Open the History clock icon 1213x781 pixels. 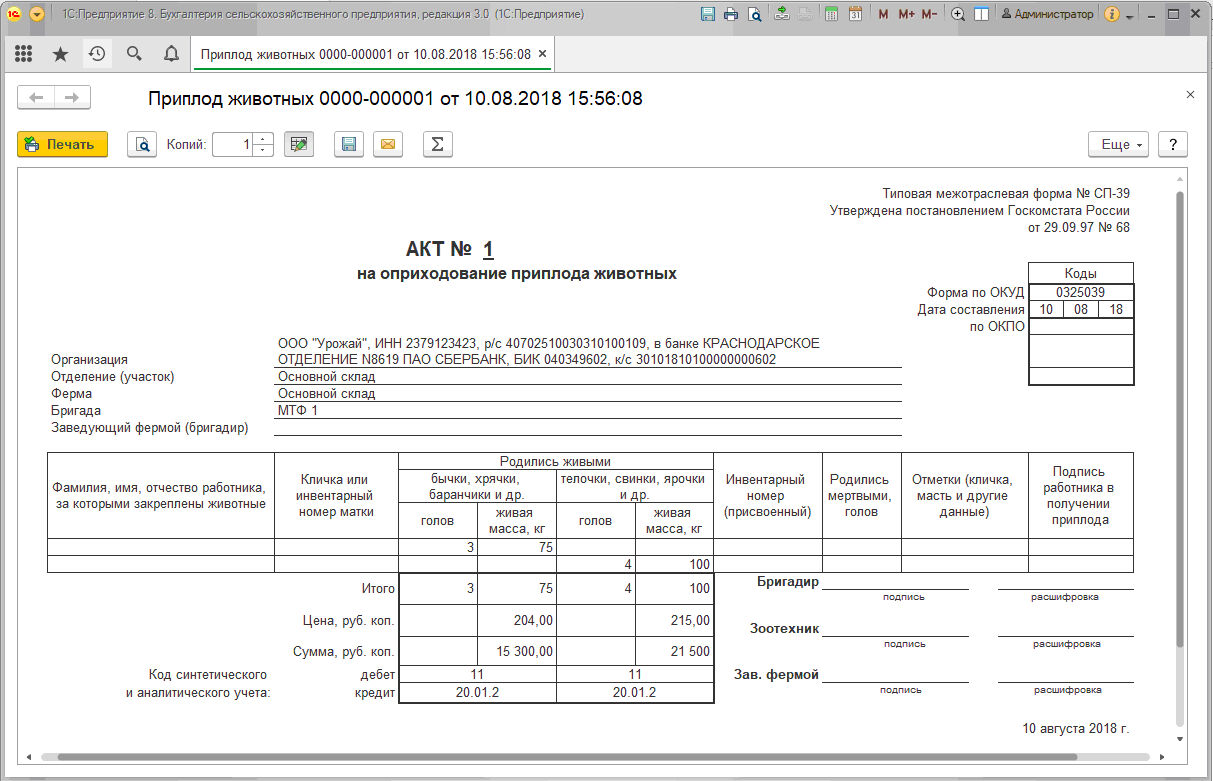tap(97, 54)
